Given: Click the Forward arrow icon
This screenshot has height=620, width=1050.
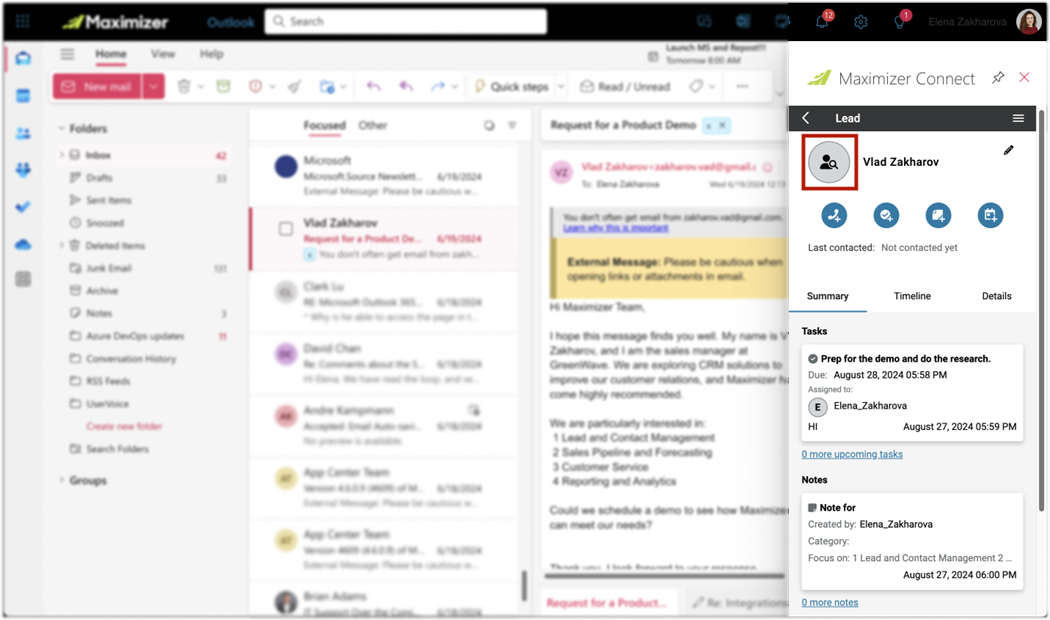Looking at the screenshot, I should [438, 86].
